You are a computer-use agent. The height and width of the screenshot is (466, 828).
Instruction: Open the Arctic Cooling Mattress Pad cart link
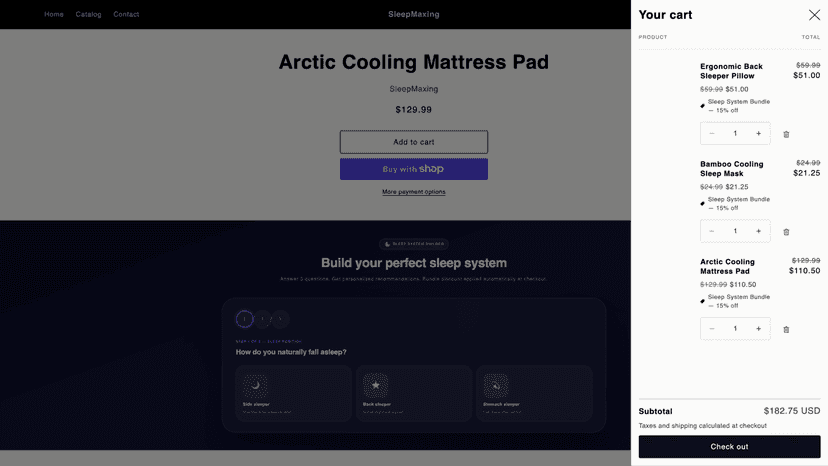click(x=727, y=266)
